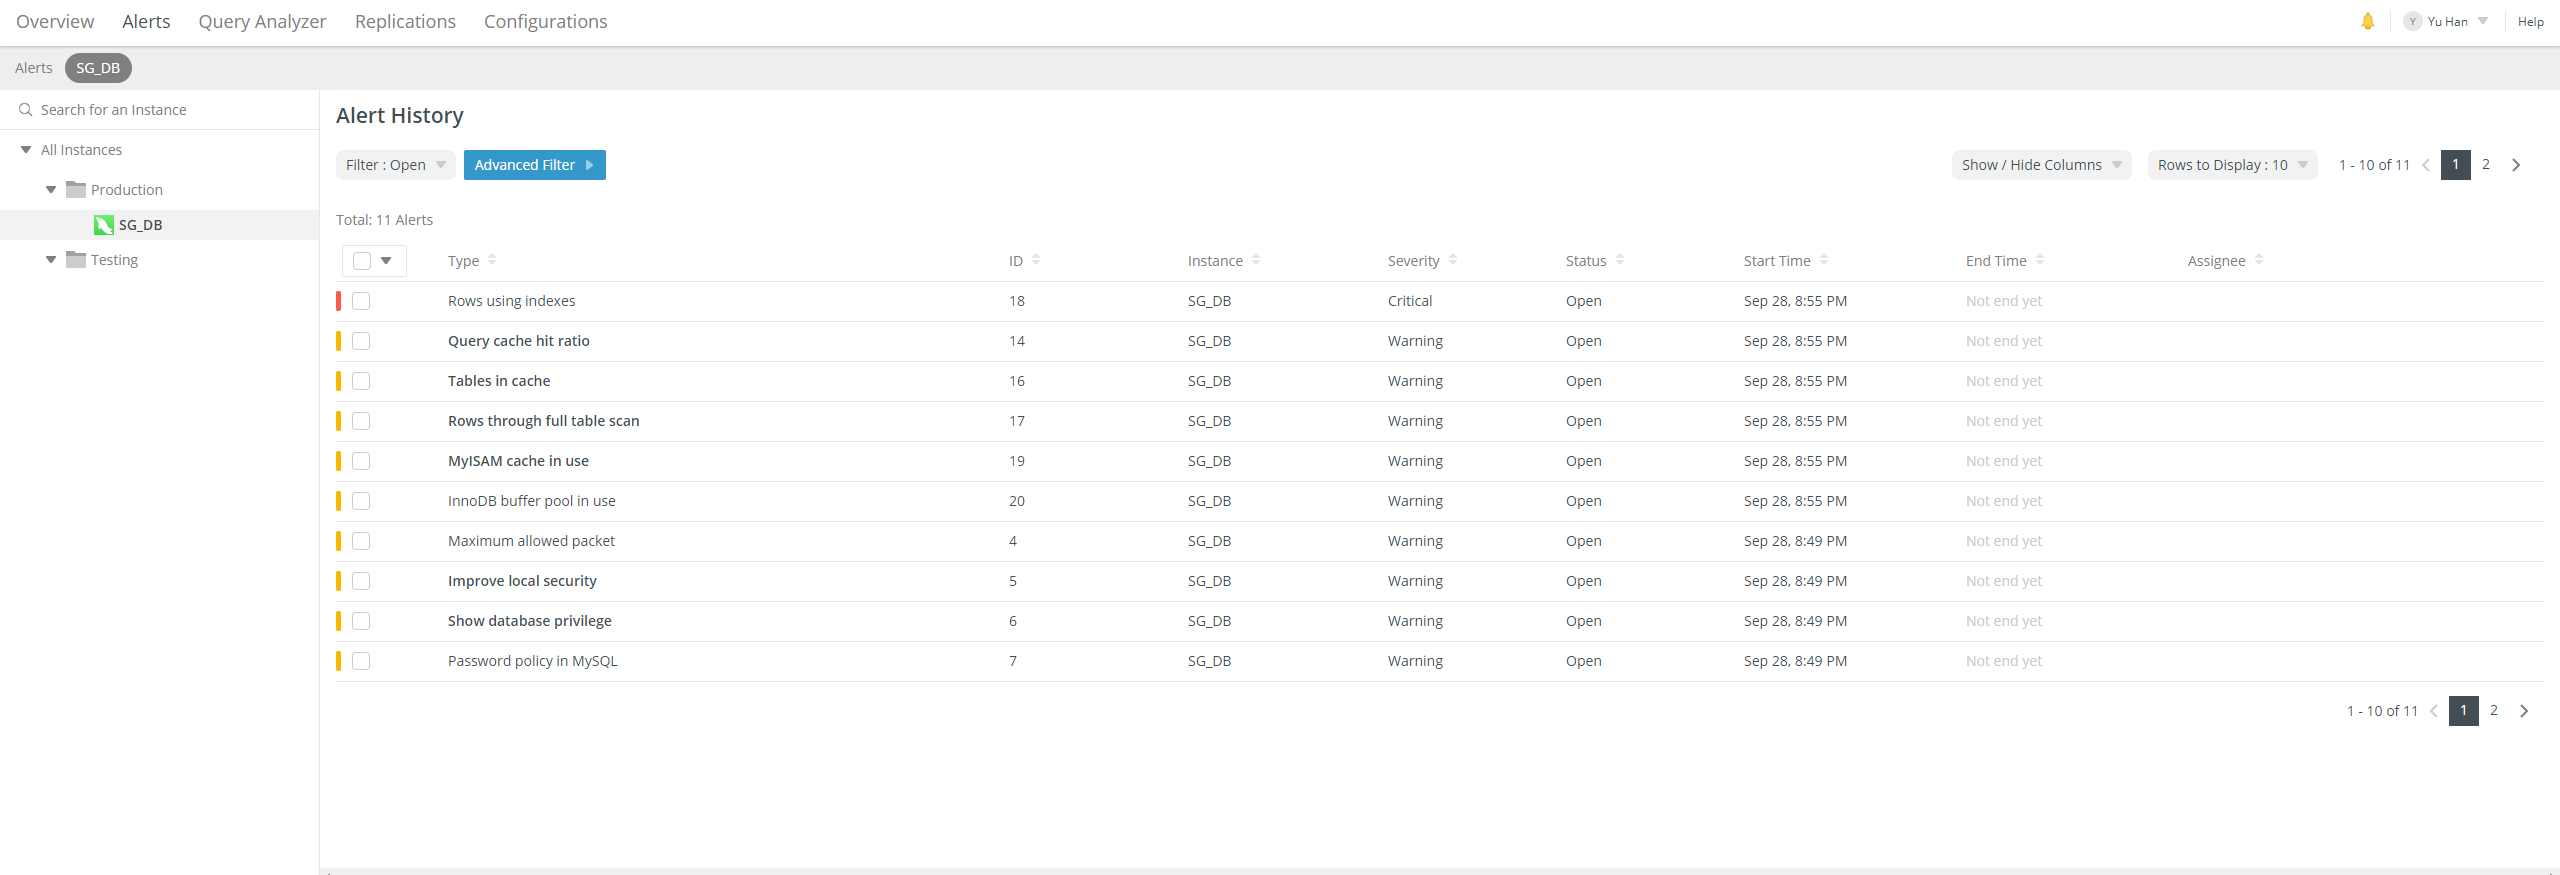Click the Testing folder icon
2560x875 pixels.
[x=76, y=260]
